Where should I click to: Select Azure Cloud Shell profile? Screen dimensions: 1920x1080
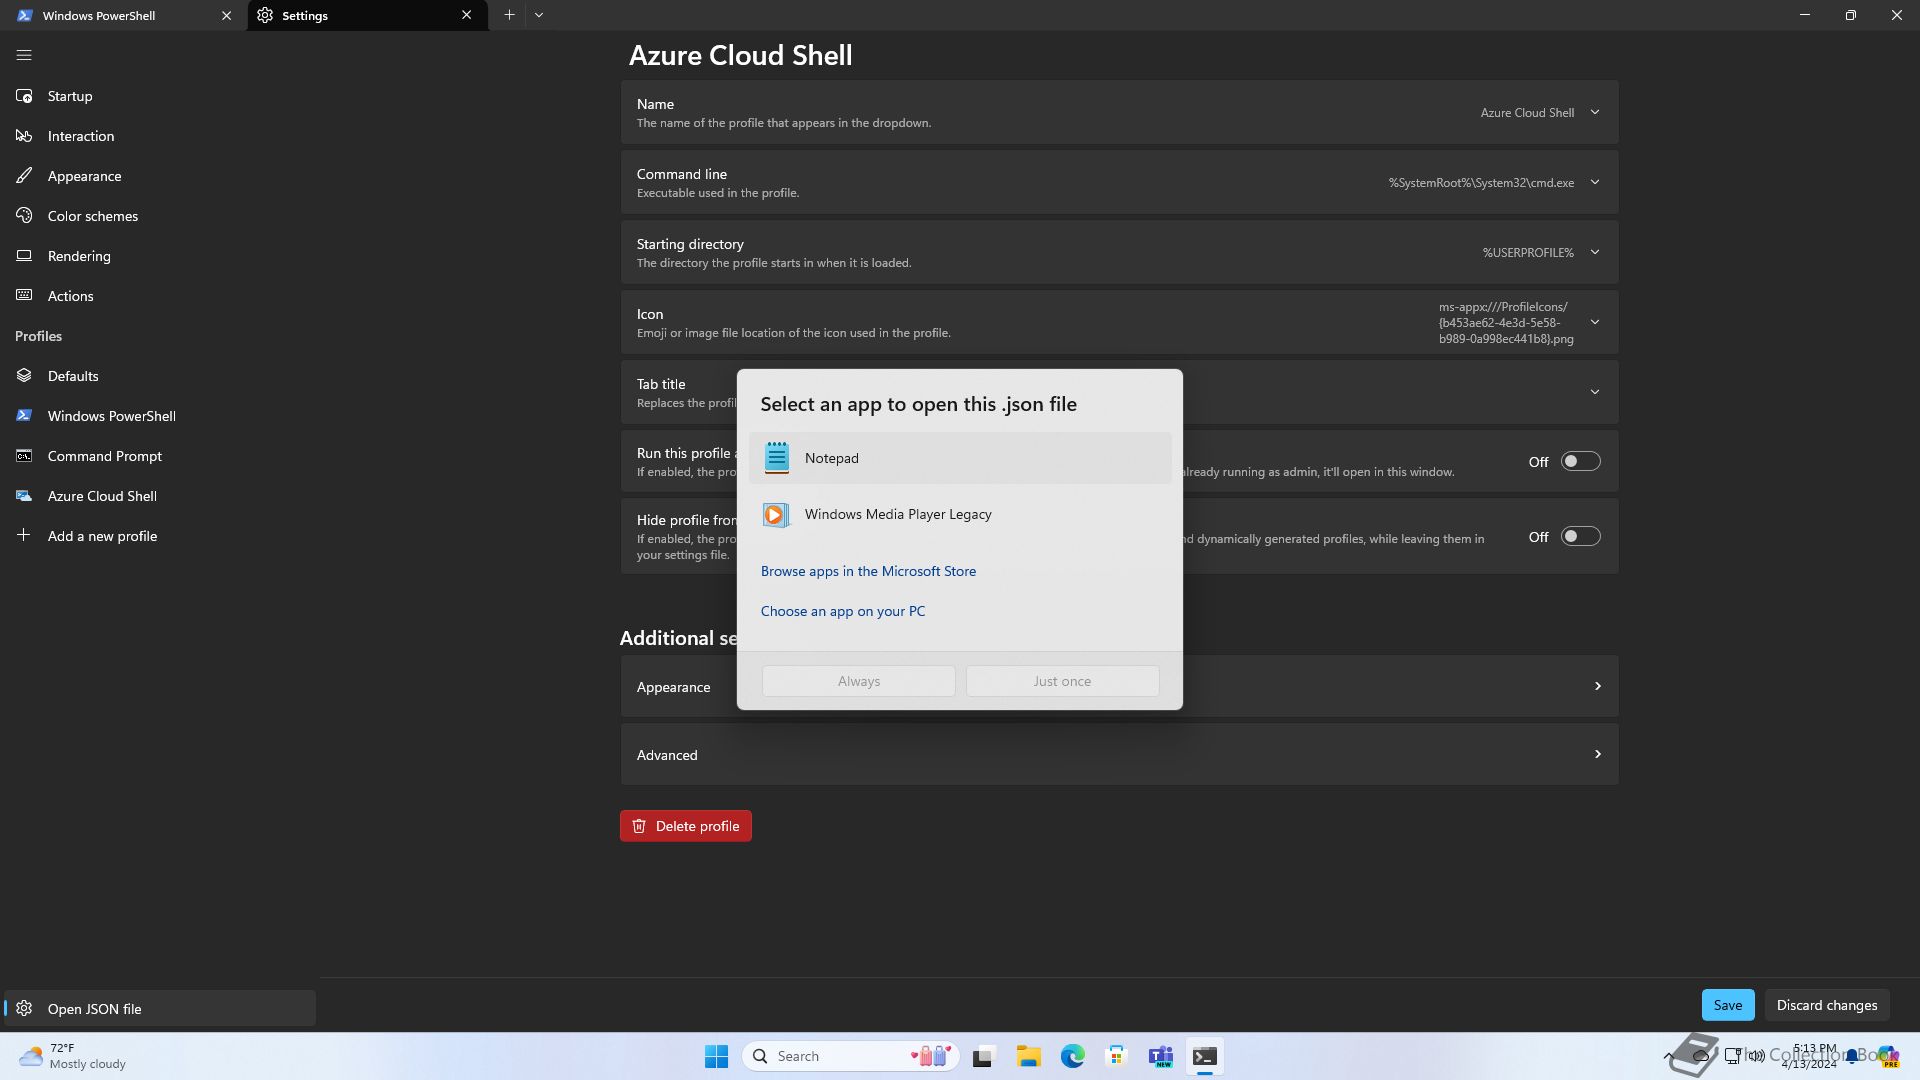[x=158, y=496]
